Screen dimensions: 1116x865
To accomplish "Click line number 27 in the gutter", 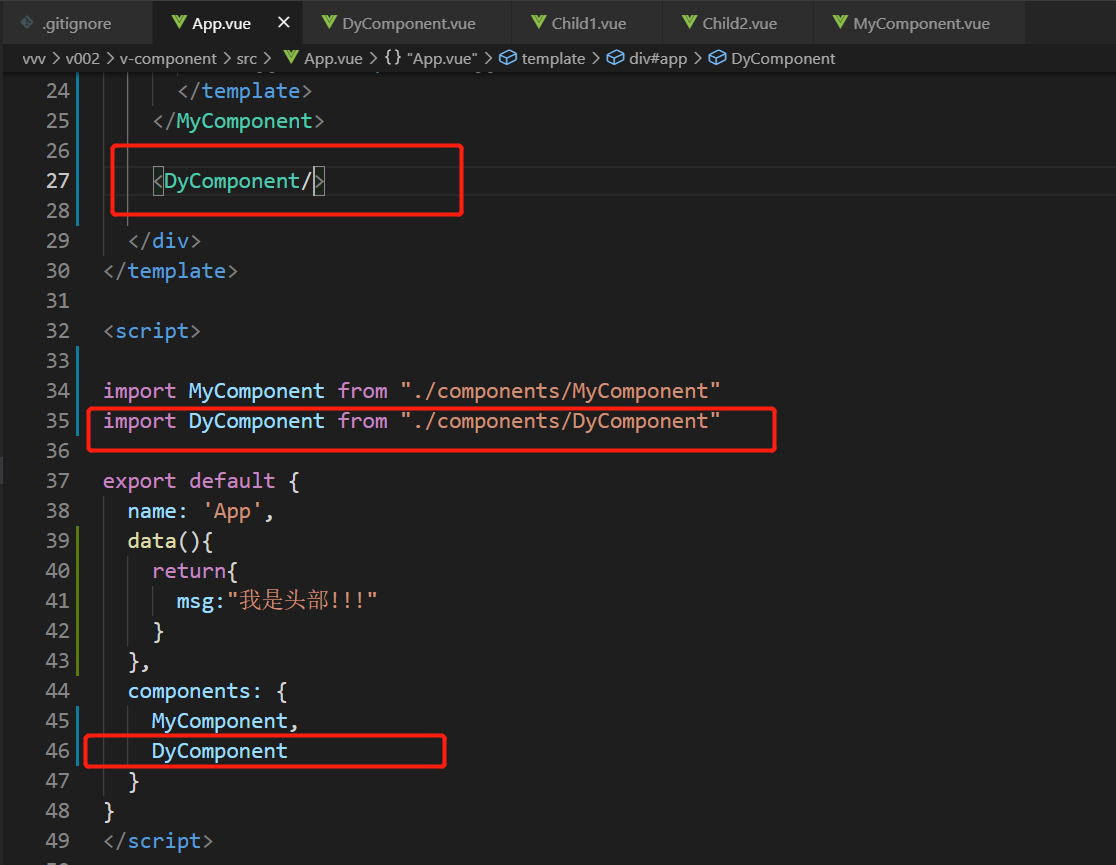I will (x=58, y=181).
